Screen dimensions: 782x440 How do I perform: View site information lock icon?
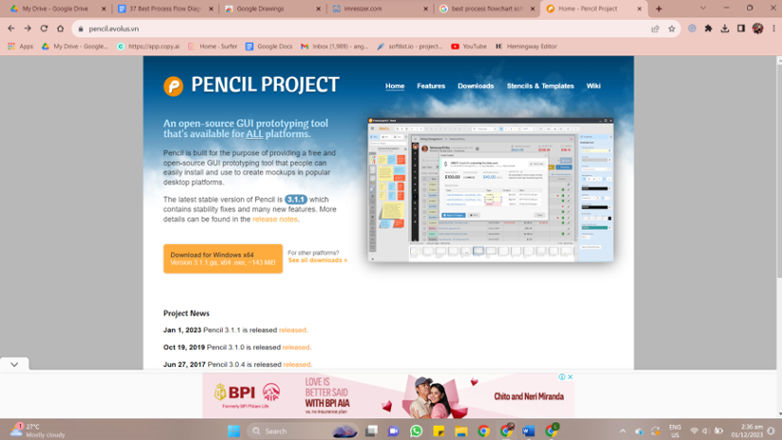coord(81,29)
